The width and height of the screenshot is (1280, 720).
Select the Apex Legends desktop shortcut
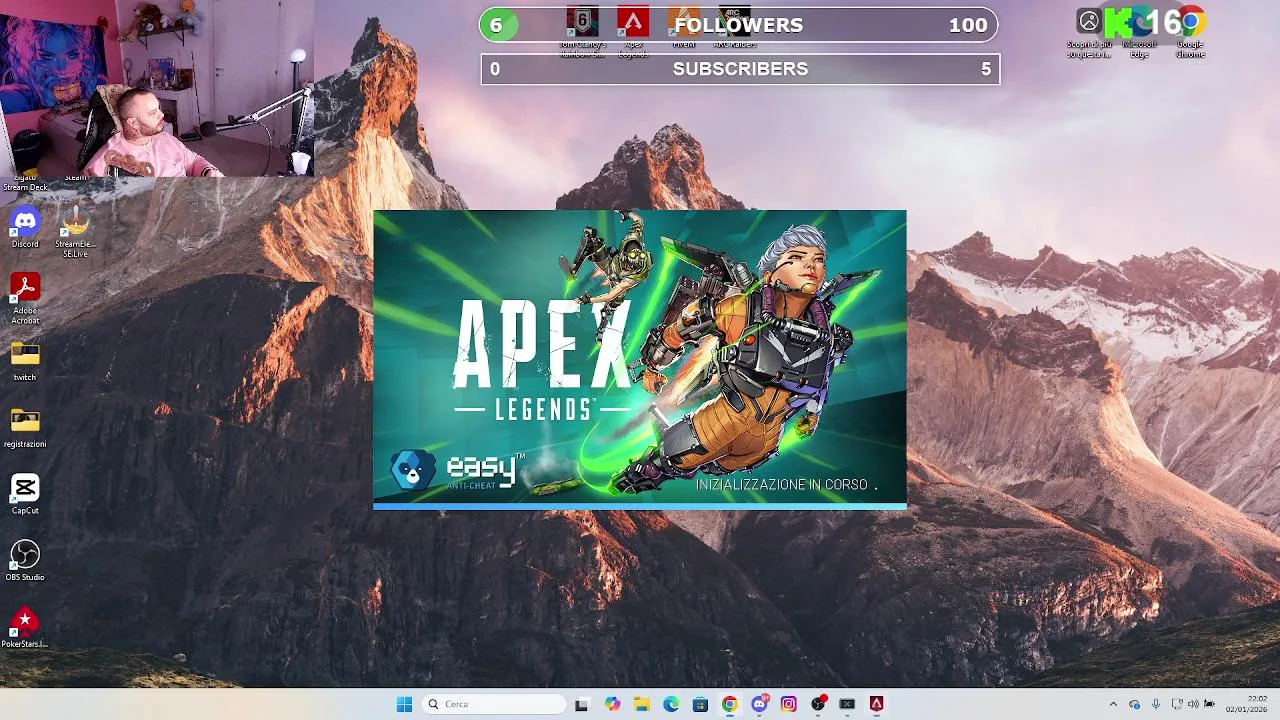tap(633, 31)
